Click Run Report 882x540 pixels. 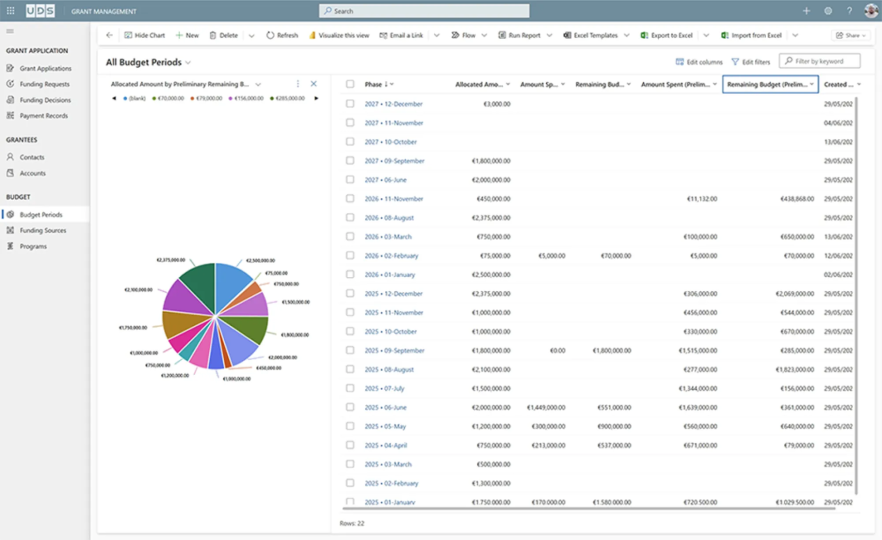(x=519, y=35)
